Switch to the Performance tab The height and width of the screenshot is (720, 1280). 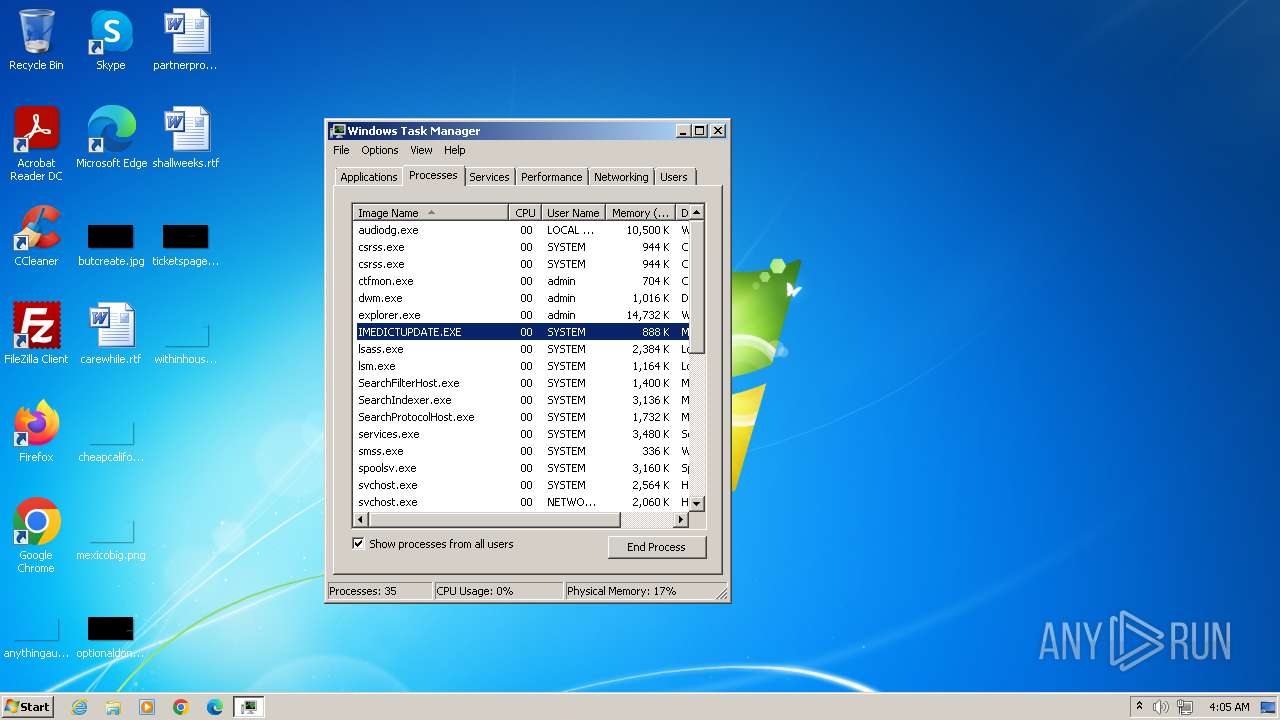point(551,177)
